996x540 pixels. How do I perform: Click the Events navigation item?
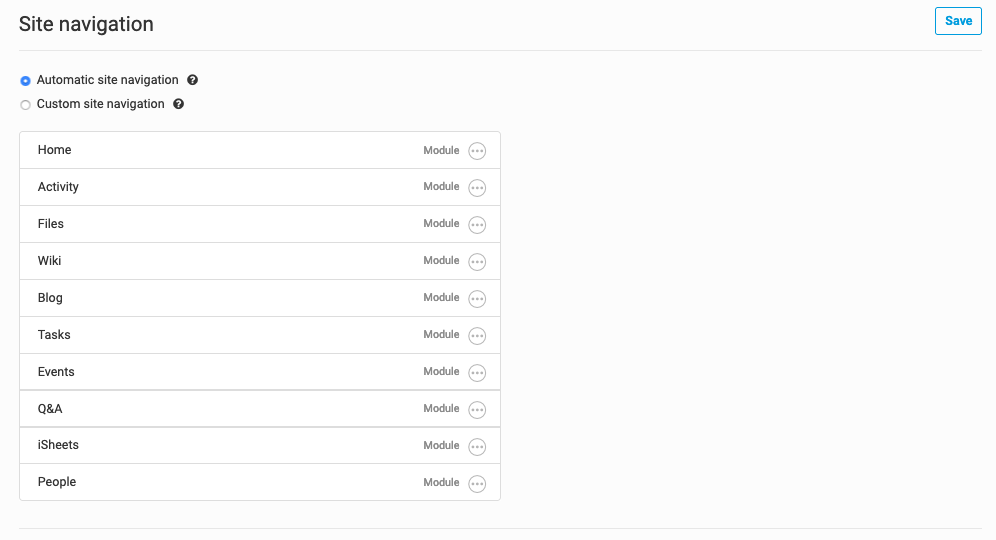coord(56,372)
